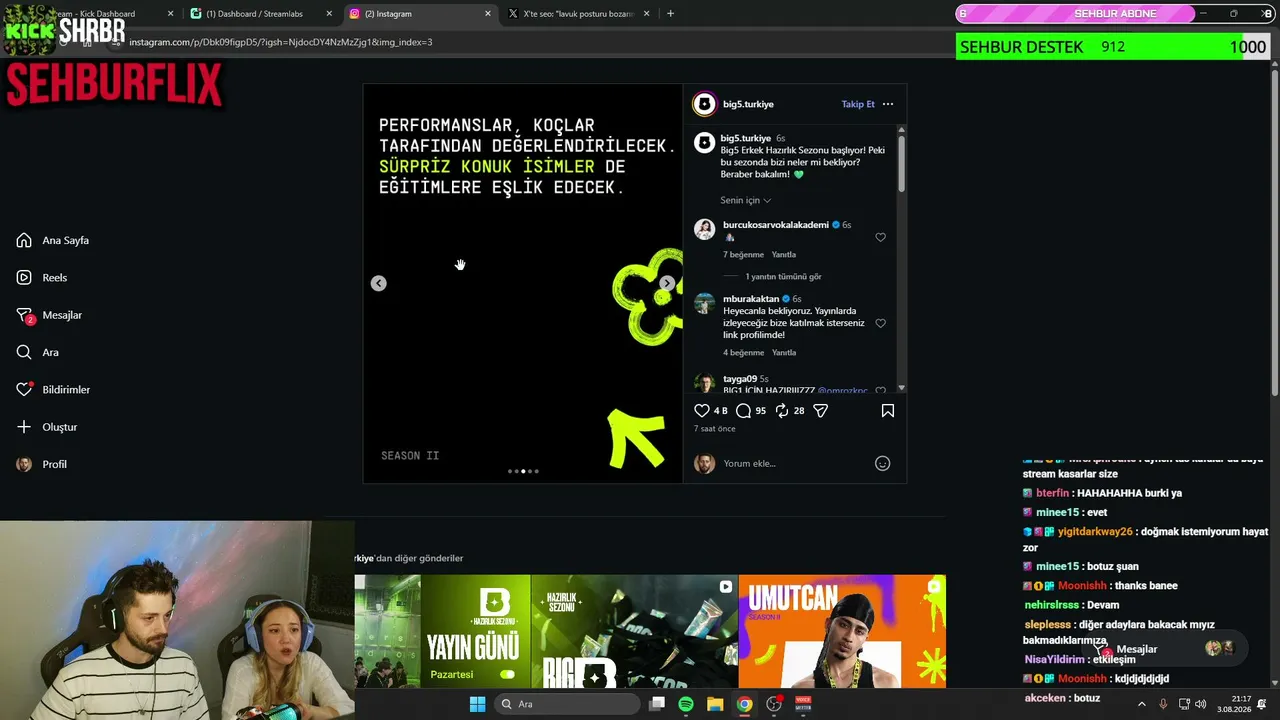View '7 beğenme' likes on burcukosarvokalakademi's comment
The image size is (1280, 720).
[x=743, y=254]
